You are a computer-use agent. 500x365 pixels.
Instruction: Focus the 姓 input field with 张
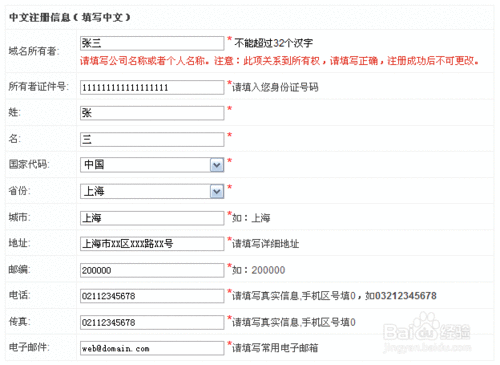(x=152, y=113)
